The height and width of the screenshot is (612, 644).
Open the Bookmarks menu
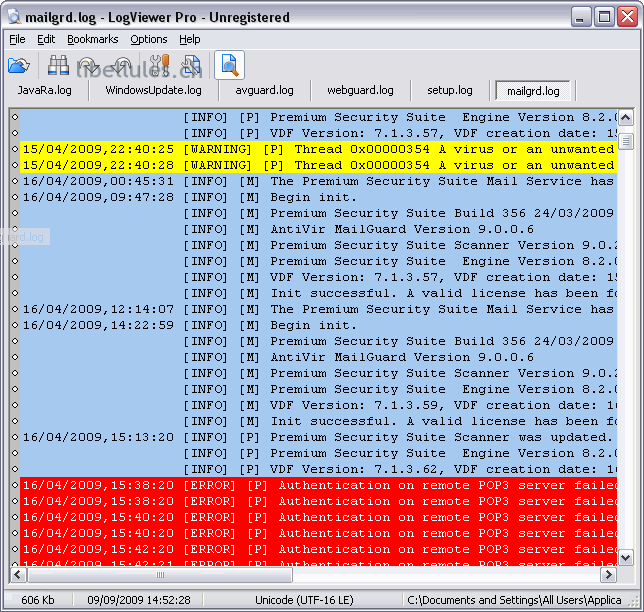click(93, 39)
